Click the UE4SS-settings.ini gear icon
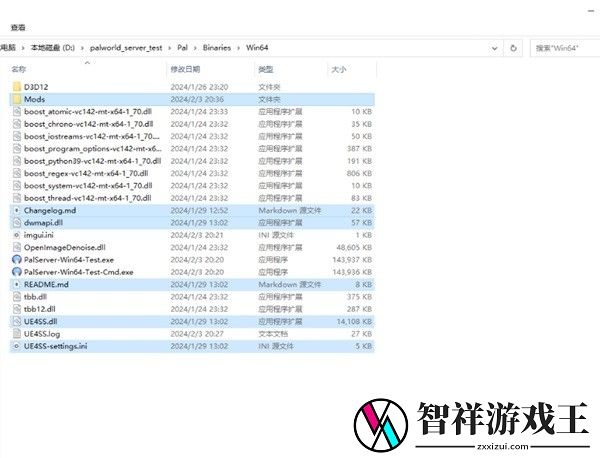The image size is (600, 458). click(x=16, y=346)
